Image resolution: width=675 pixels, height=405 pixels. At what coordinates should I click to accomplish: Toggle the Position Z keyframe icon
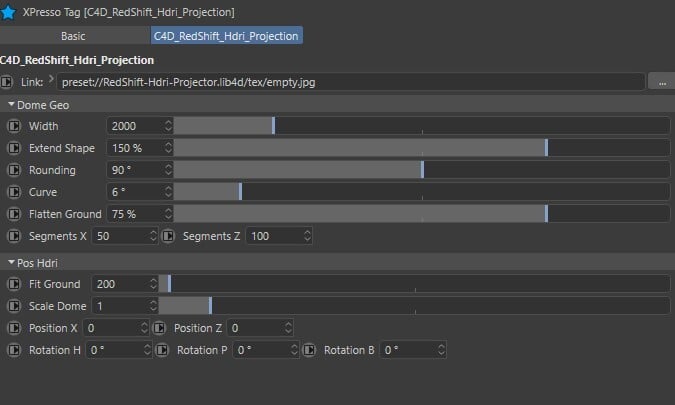tap(160, 328)
